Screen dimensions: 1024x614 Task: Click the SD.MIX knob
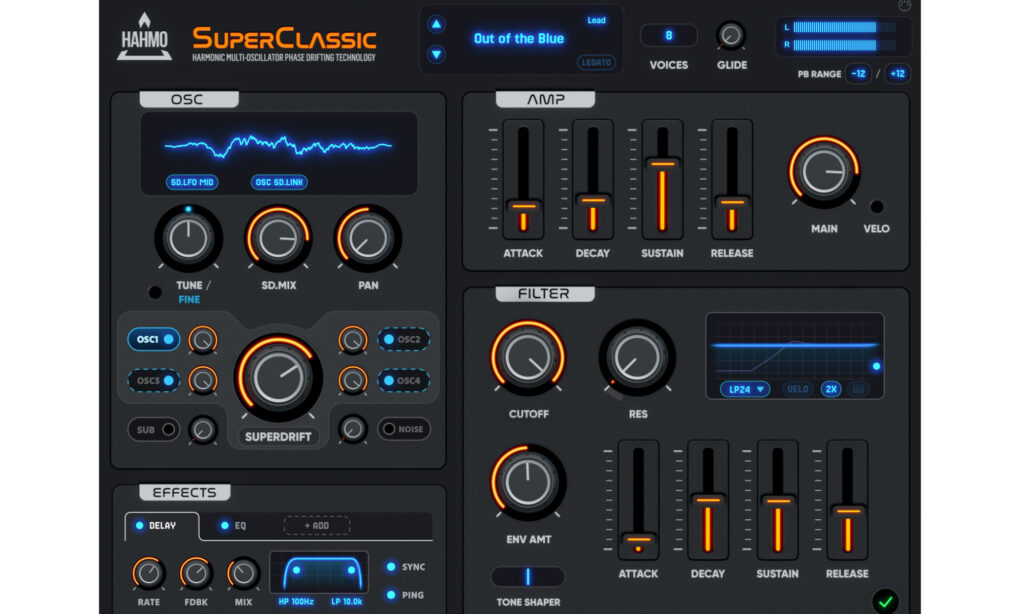[x=278, y=238]
